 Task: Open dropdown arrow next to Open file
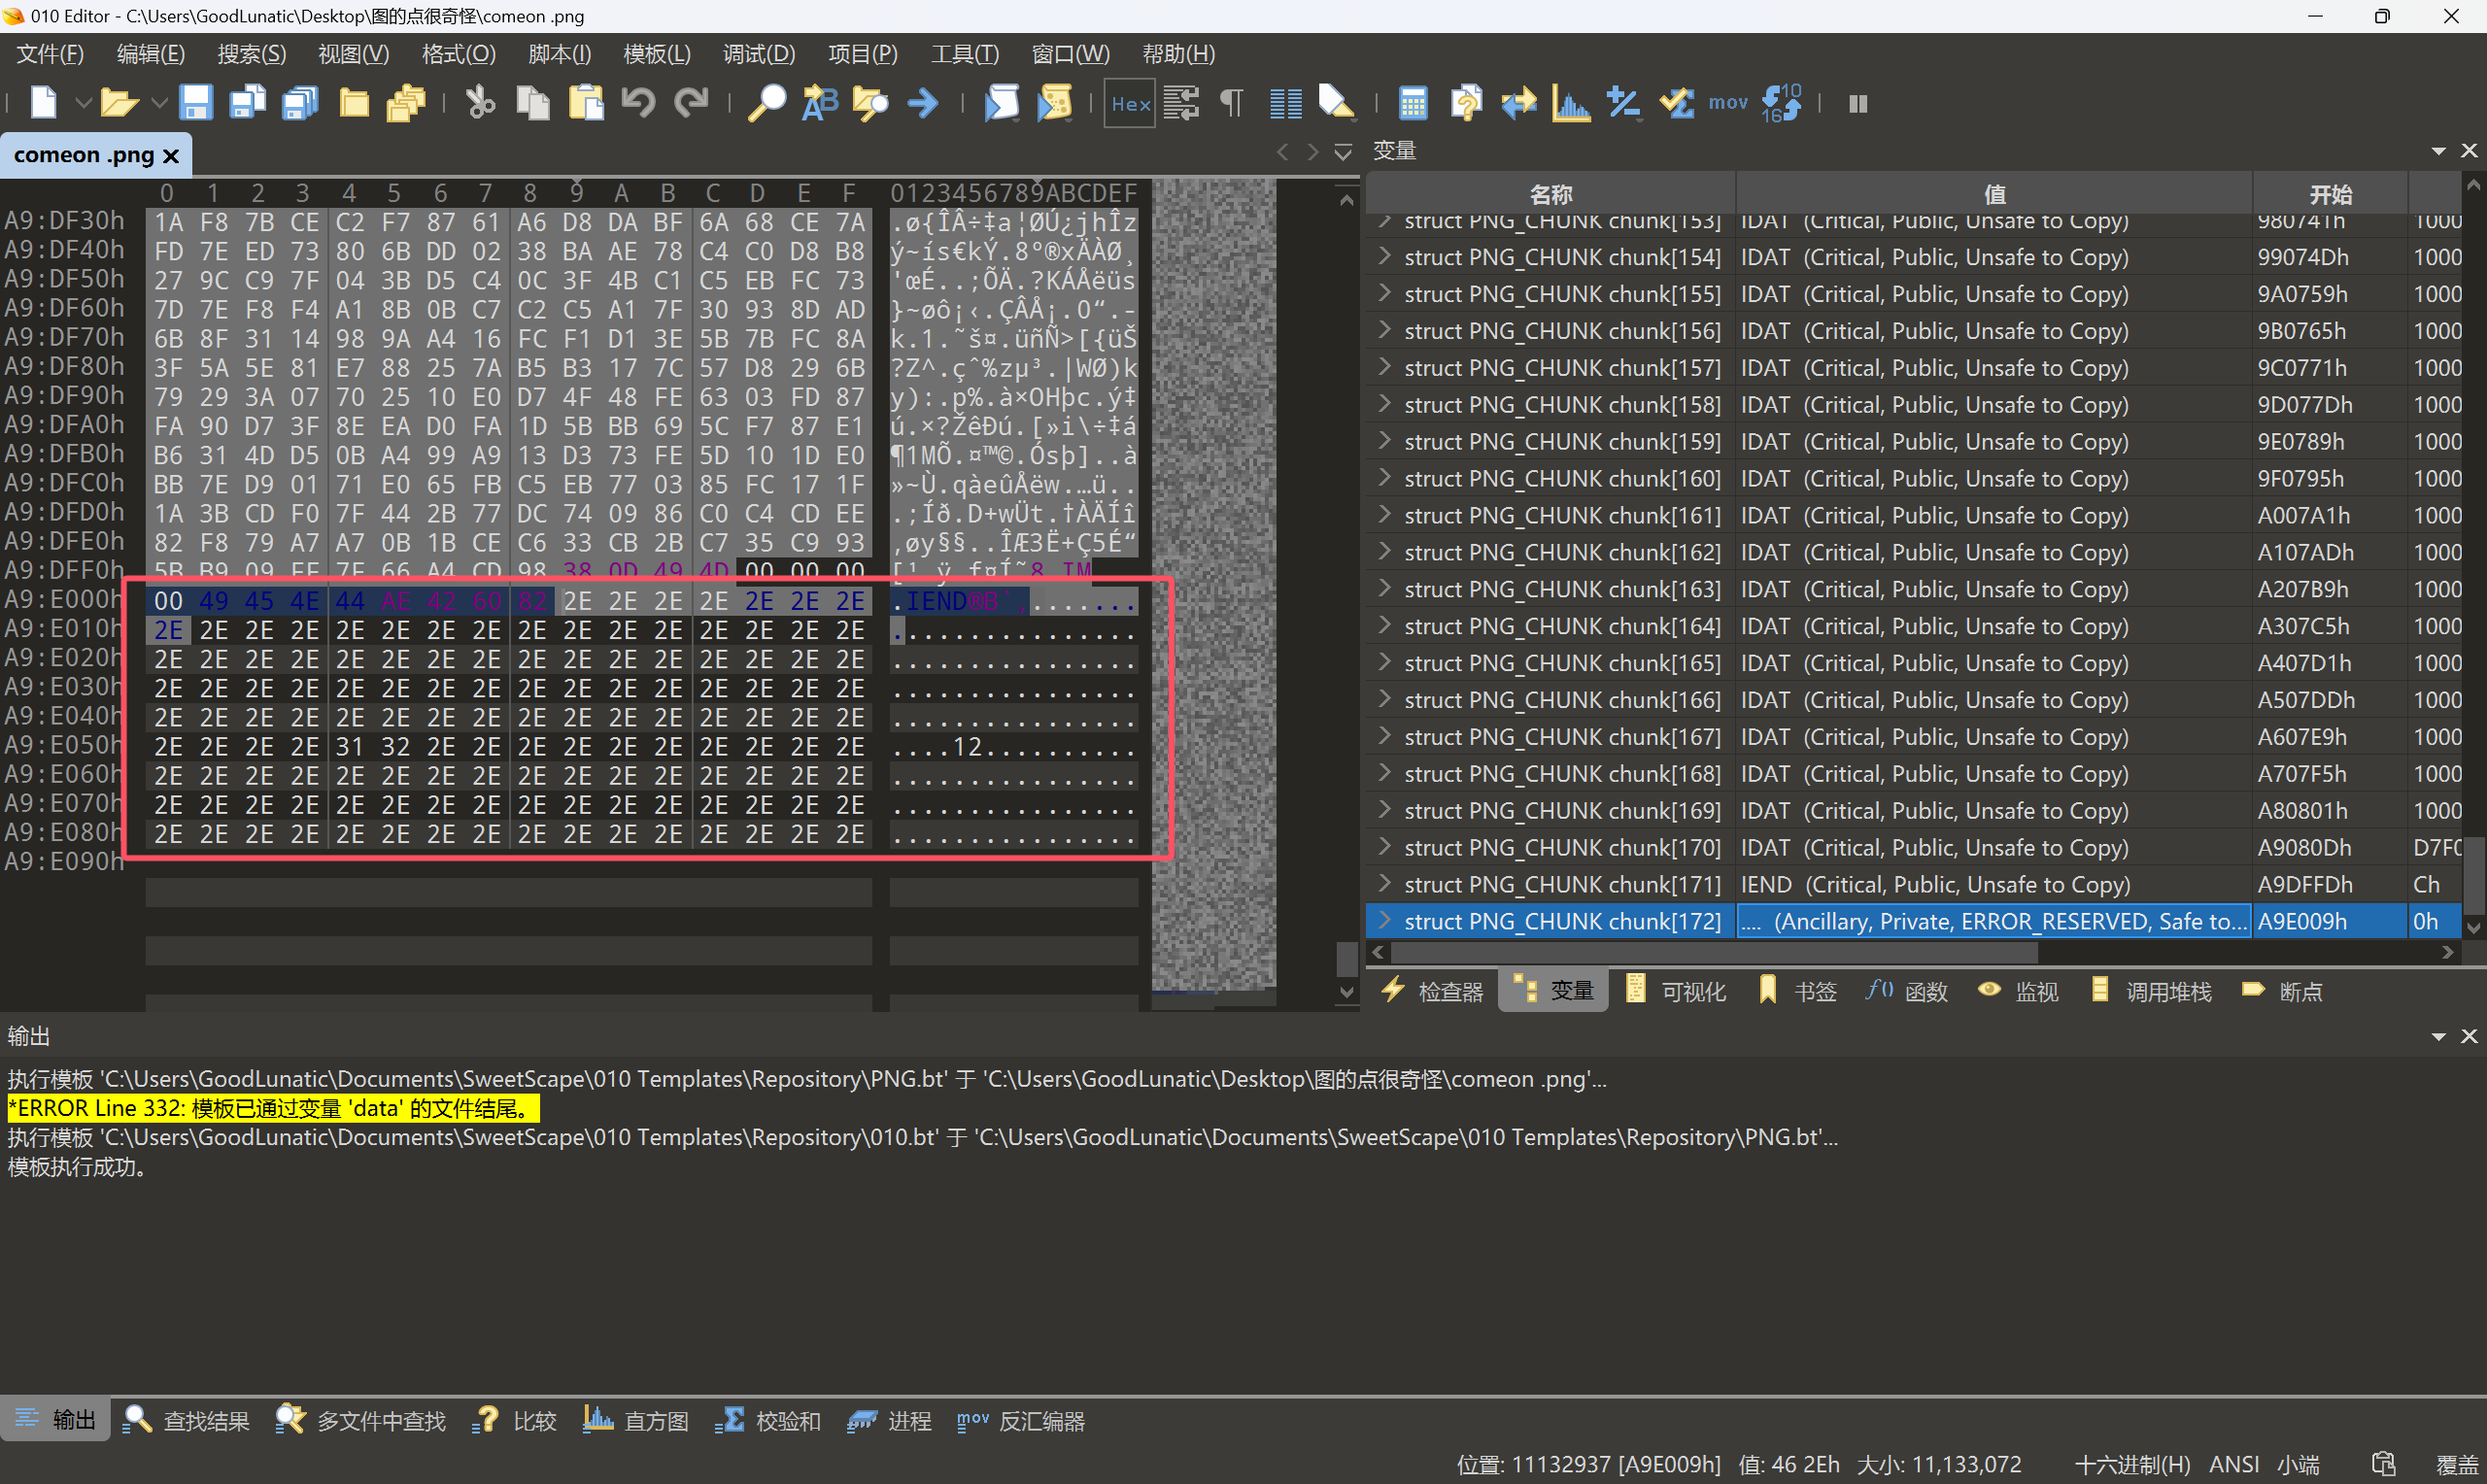point(158,103)
